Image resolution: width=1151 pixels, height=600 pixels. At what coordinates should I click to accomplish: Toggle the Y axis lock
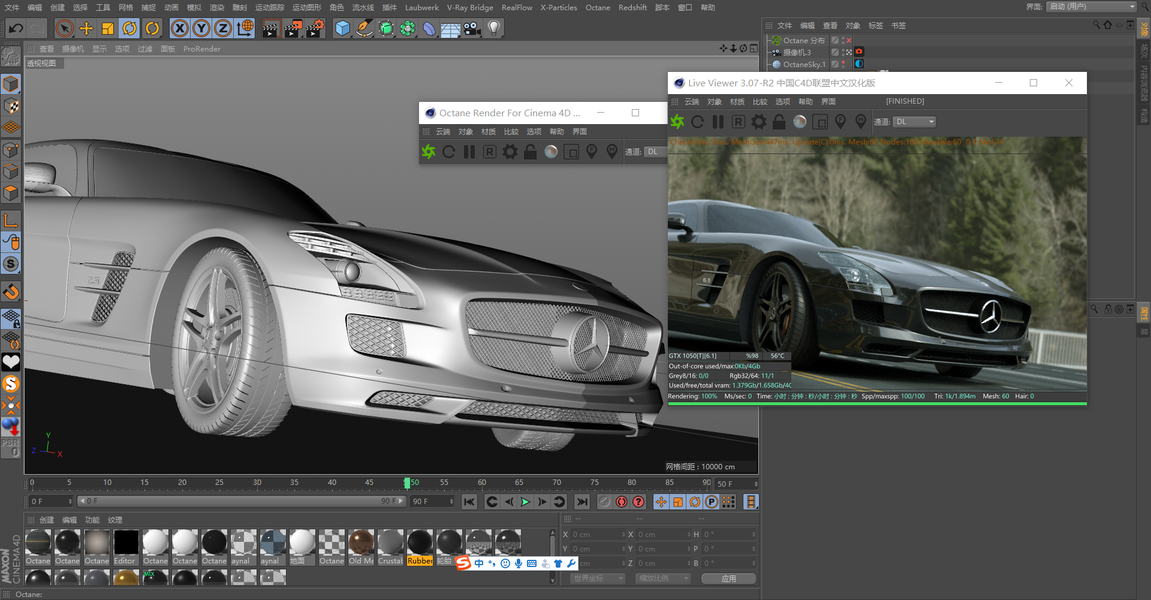pos(201,29)
